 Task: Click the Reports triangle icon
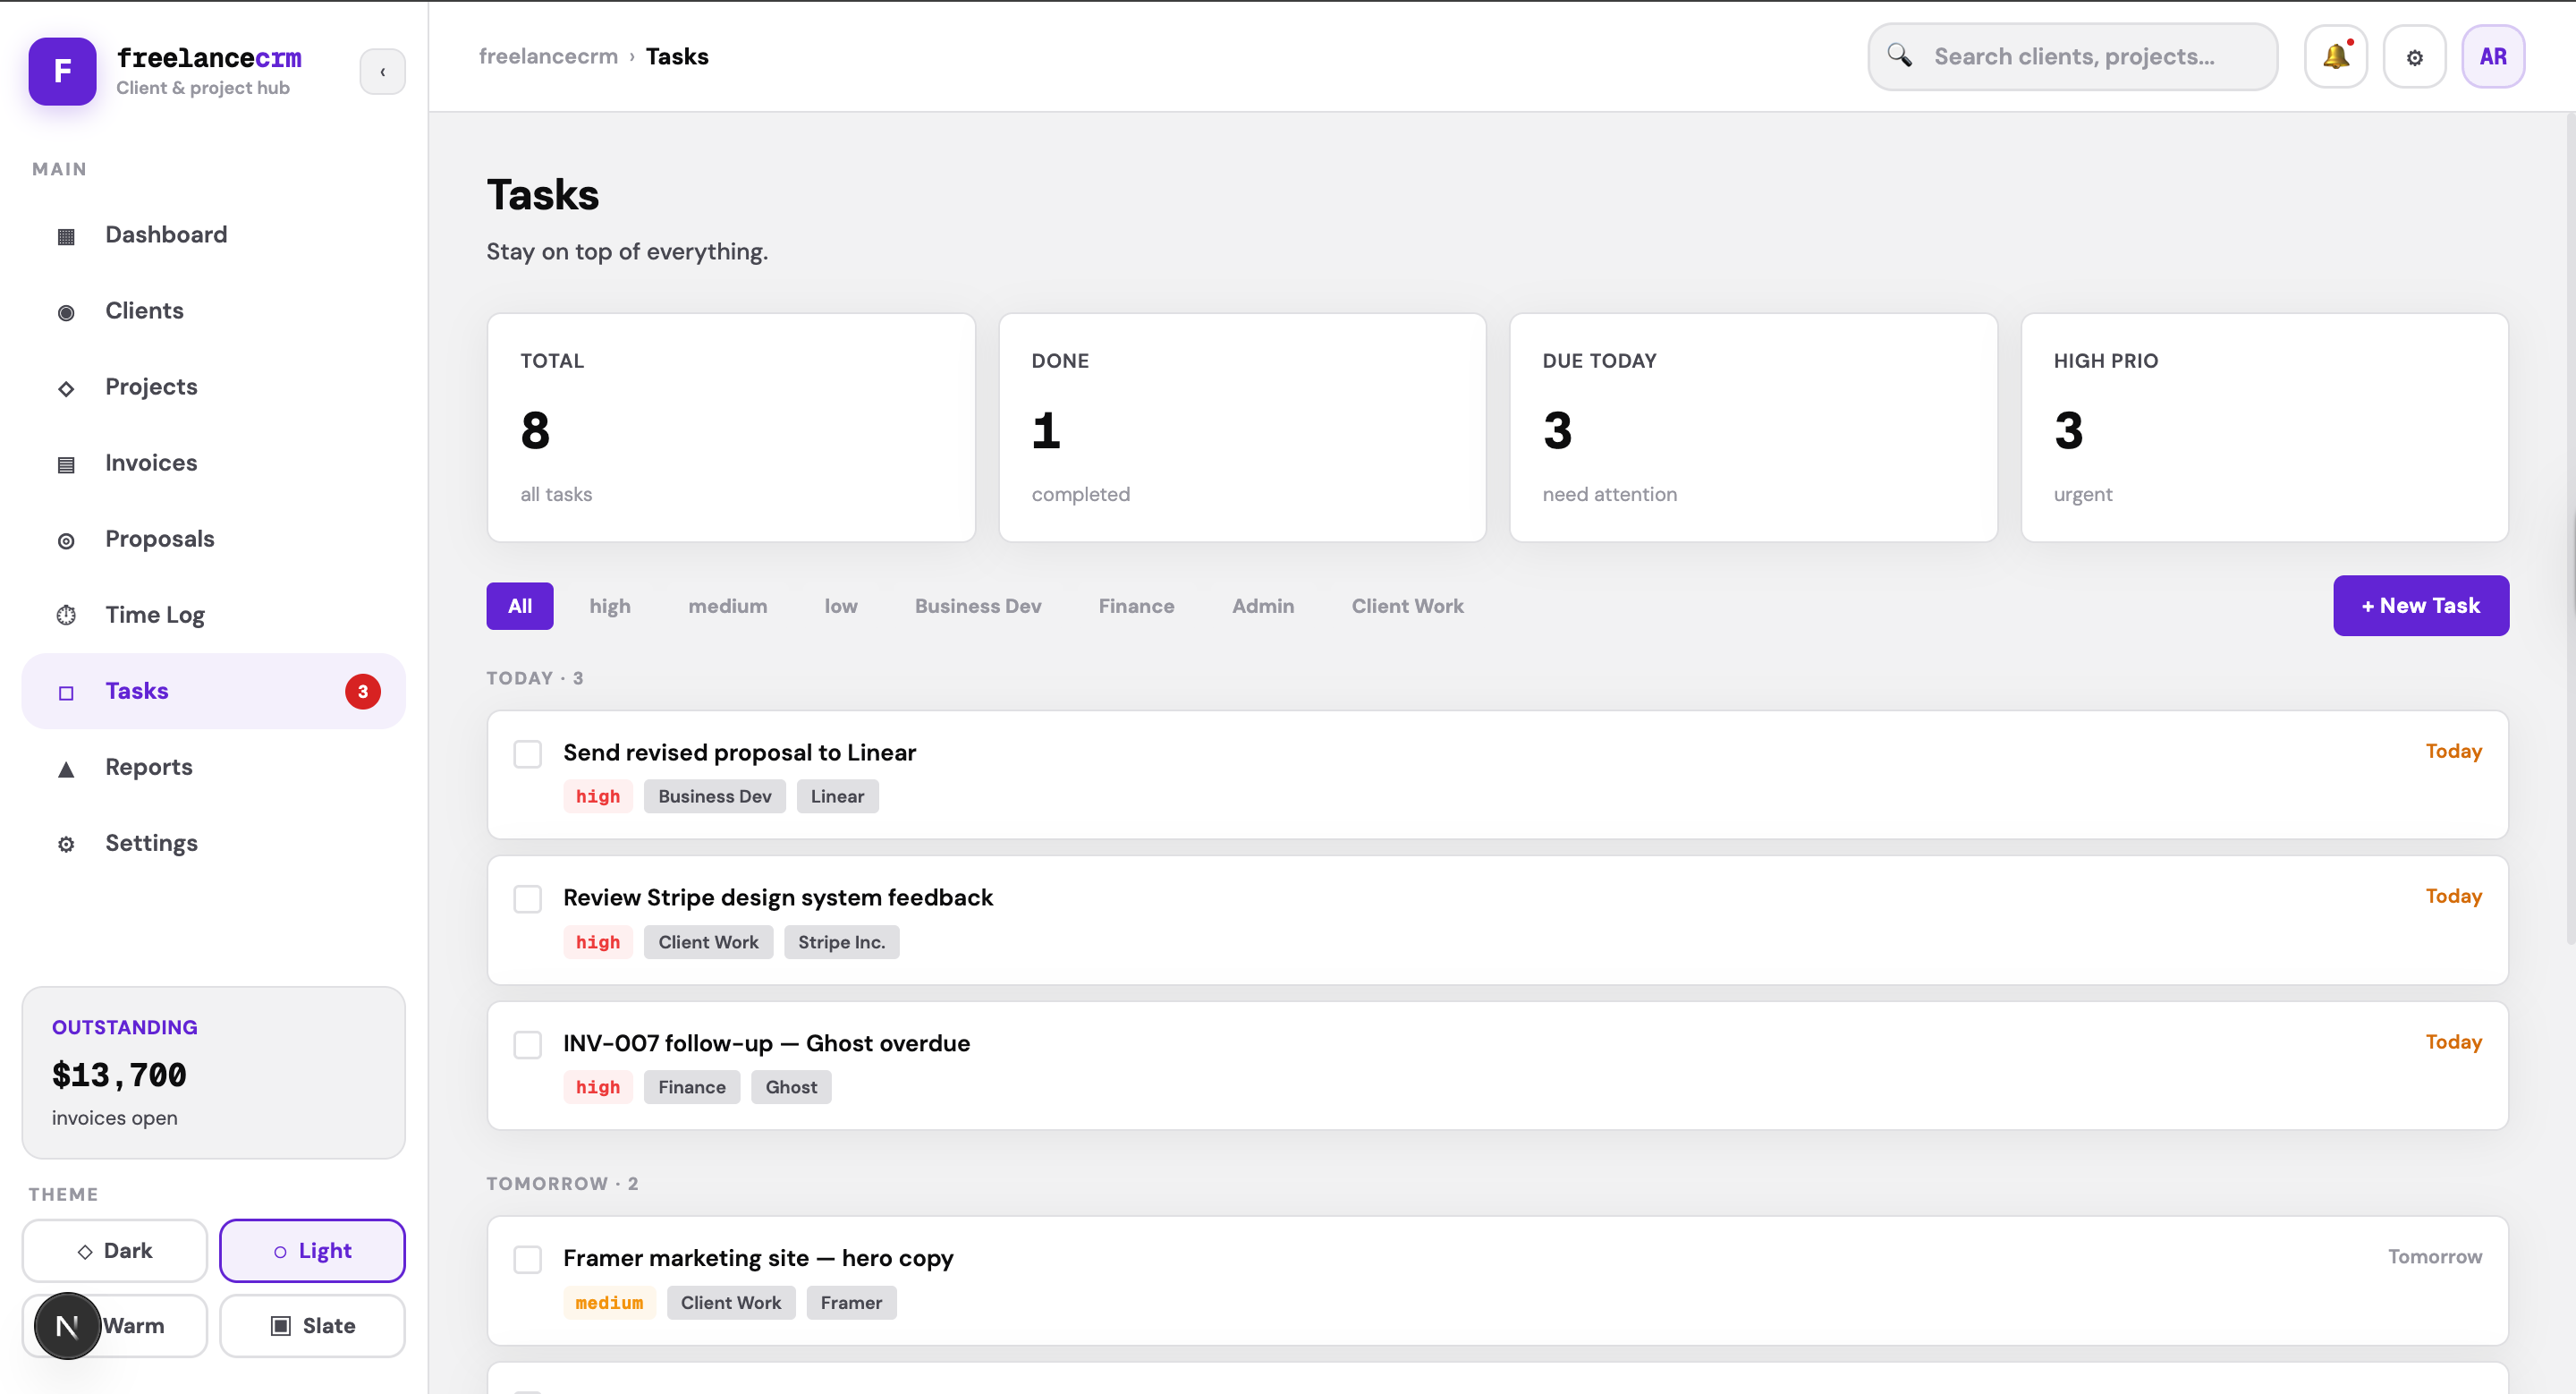click(66, 768)
